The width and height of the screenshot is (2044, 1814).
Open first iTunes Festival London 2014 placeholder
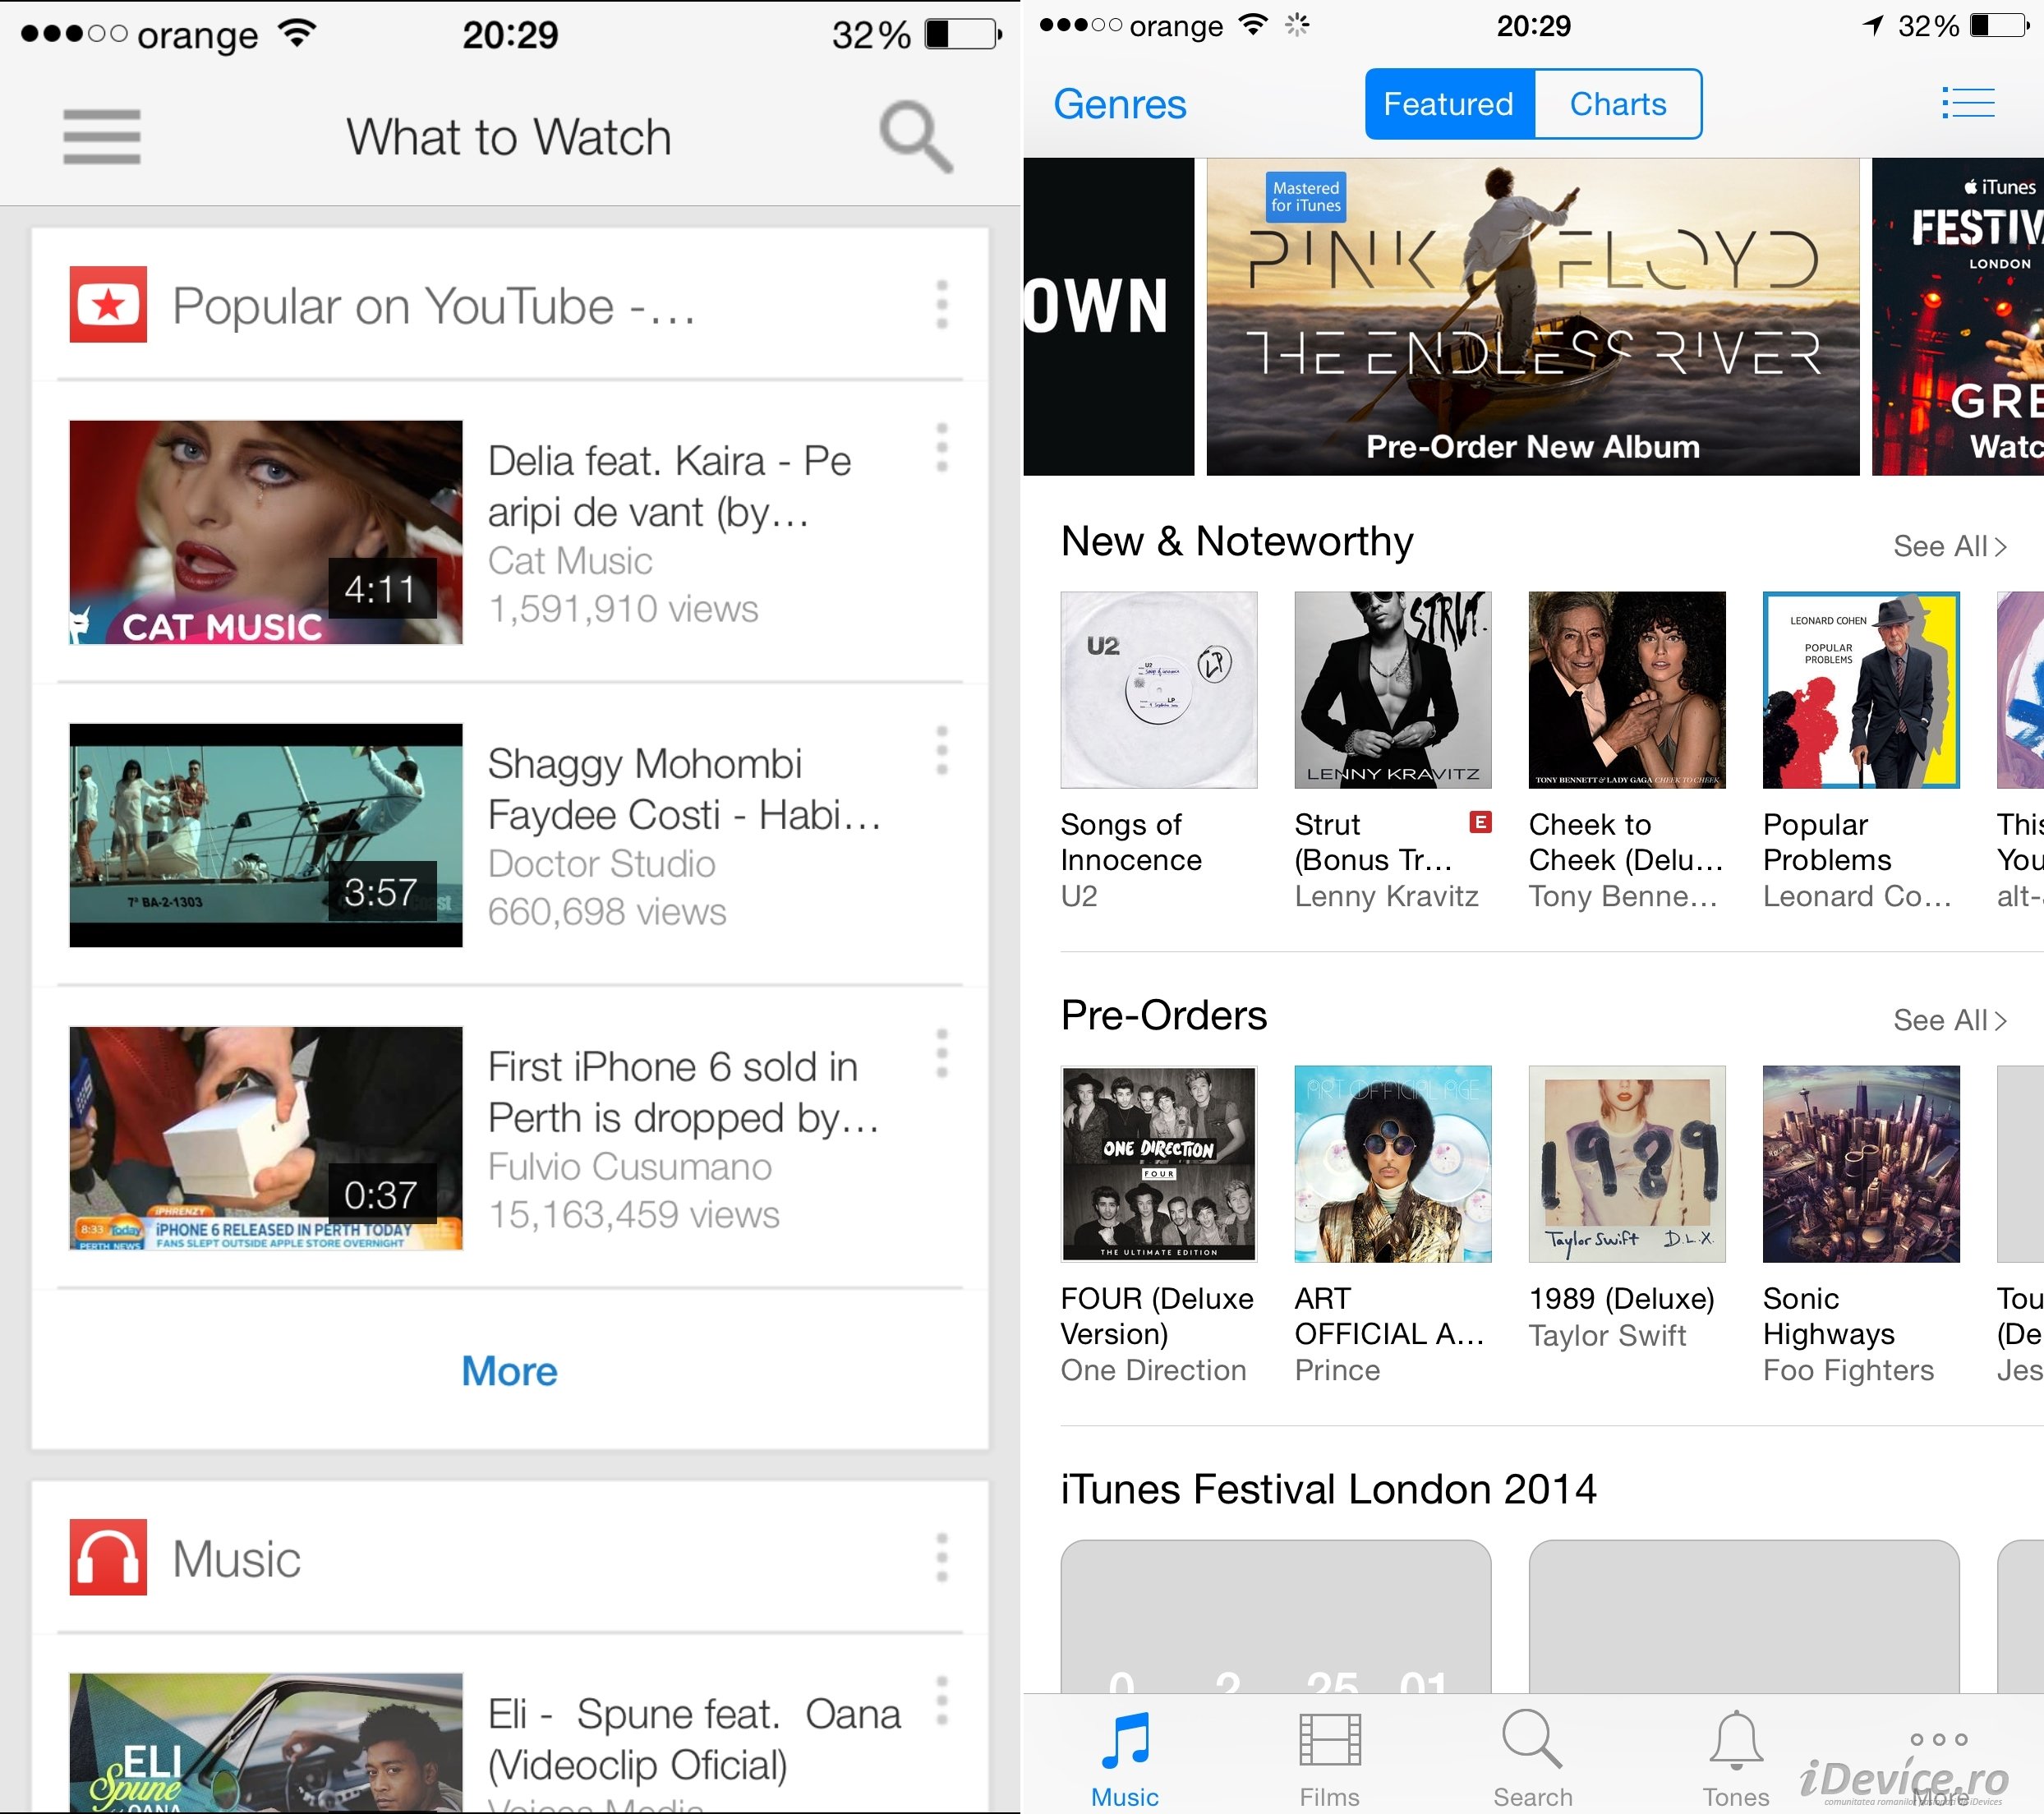tap(1276, 1616)
